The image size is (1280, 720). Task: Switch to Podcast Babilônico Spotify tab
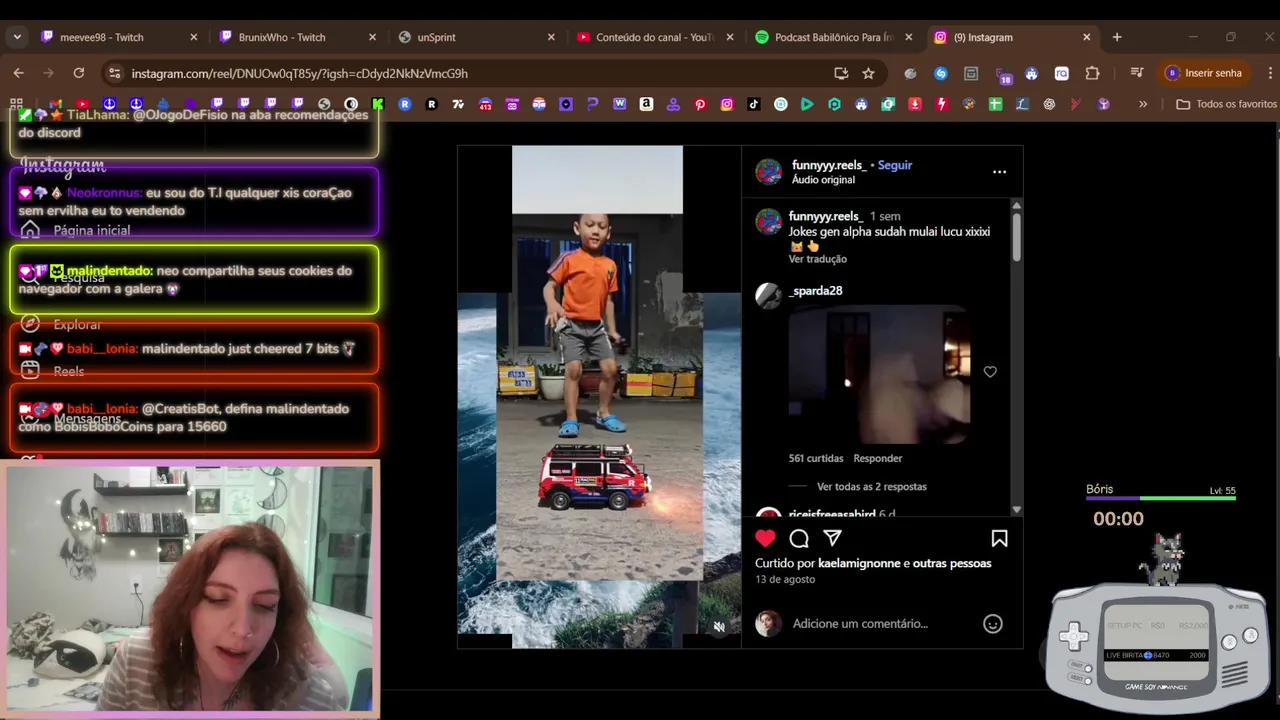(834, 37)
